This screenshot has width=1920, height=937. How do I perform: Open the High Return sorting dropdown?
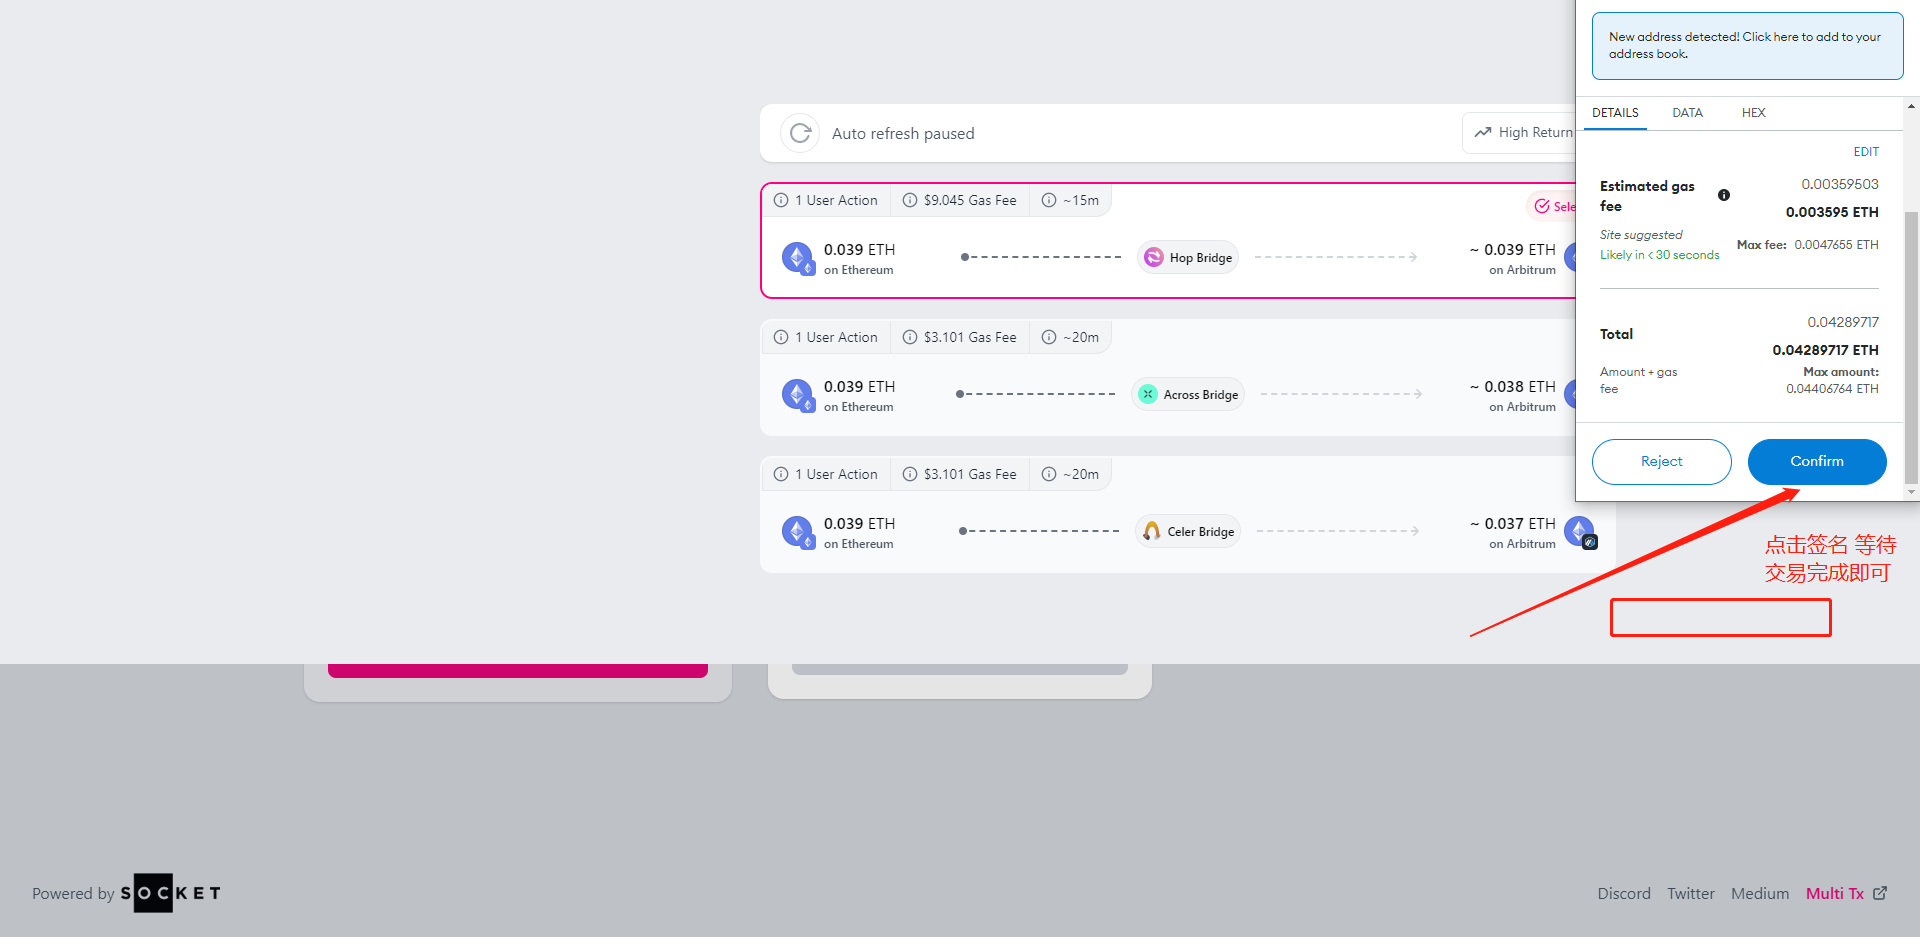(1522, 132)
